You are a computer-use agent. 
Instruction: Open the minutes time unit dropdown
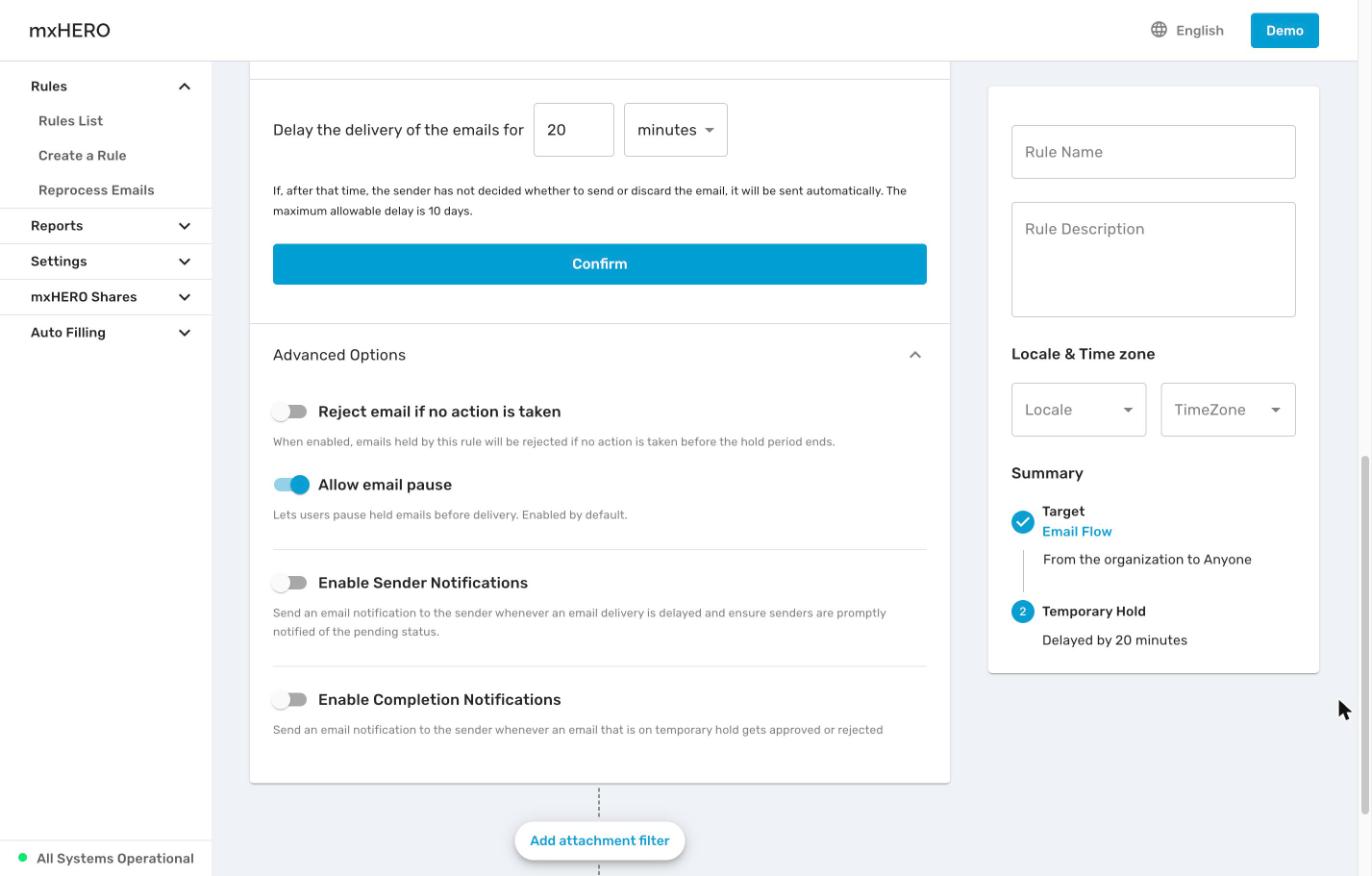coord(676,130)
